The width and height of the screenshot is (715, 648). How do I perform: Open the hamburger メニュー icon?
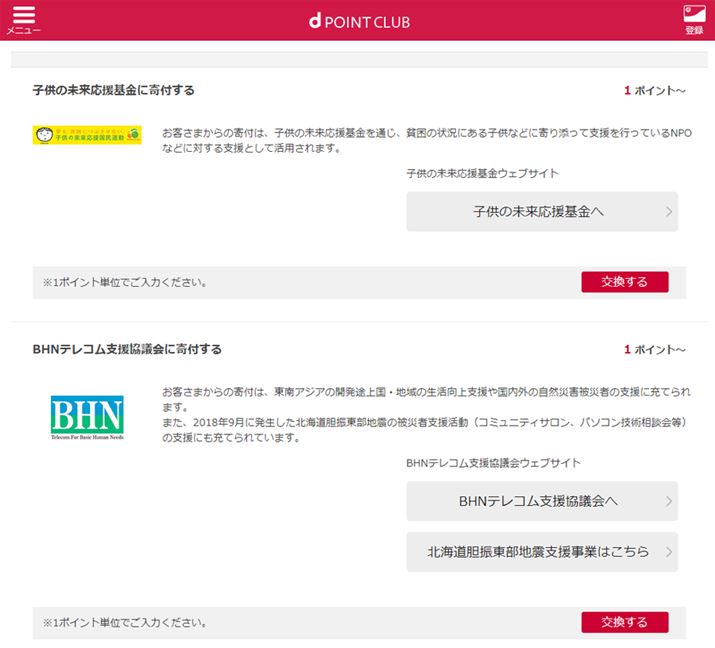pos(23,20)
